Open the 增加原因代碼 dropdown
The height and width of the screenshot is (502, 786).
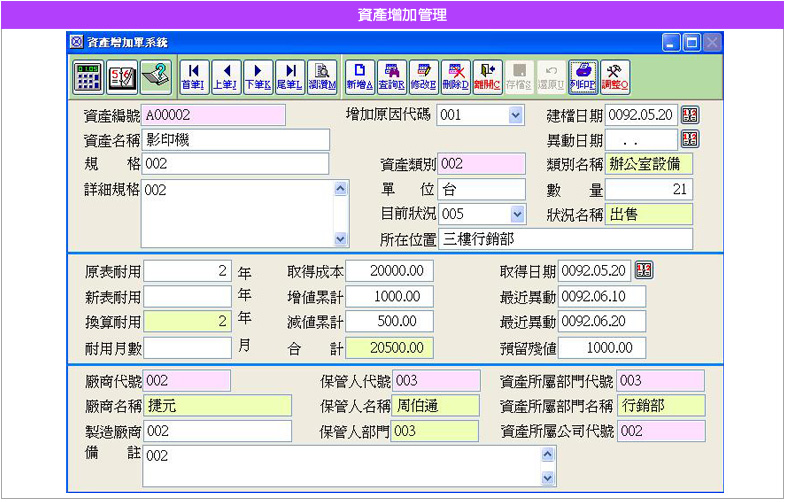(x=516, y=115)
